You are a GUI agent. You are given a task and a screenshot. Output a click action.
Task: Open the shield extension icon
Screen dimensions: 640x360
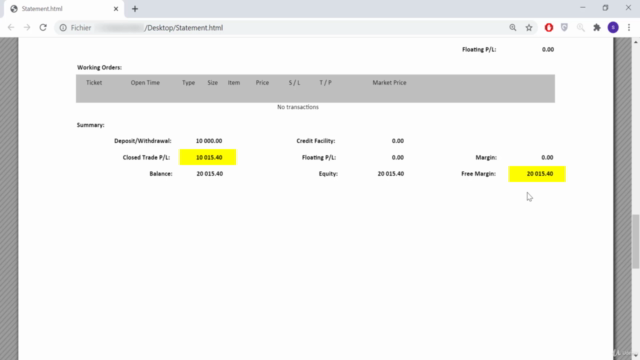coord(564,28)
